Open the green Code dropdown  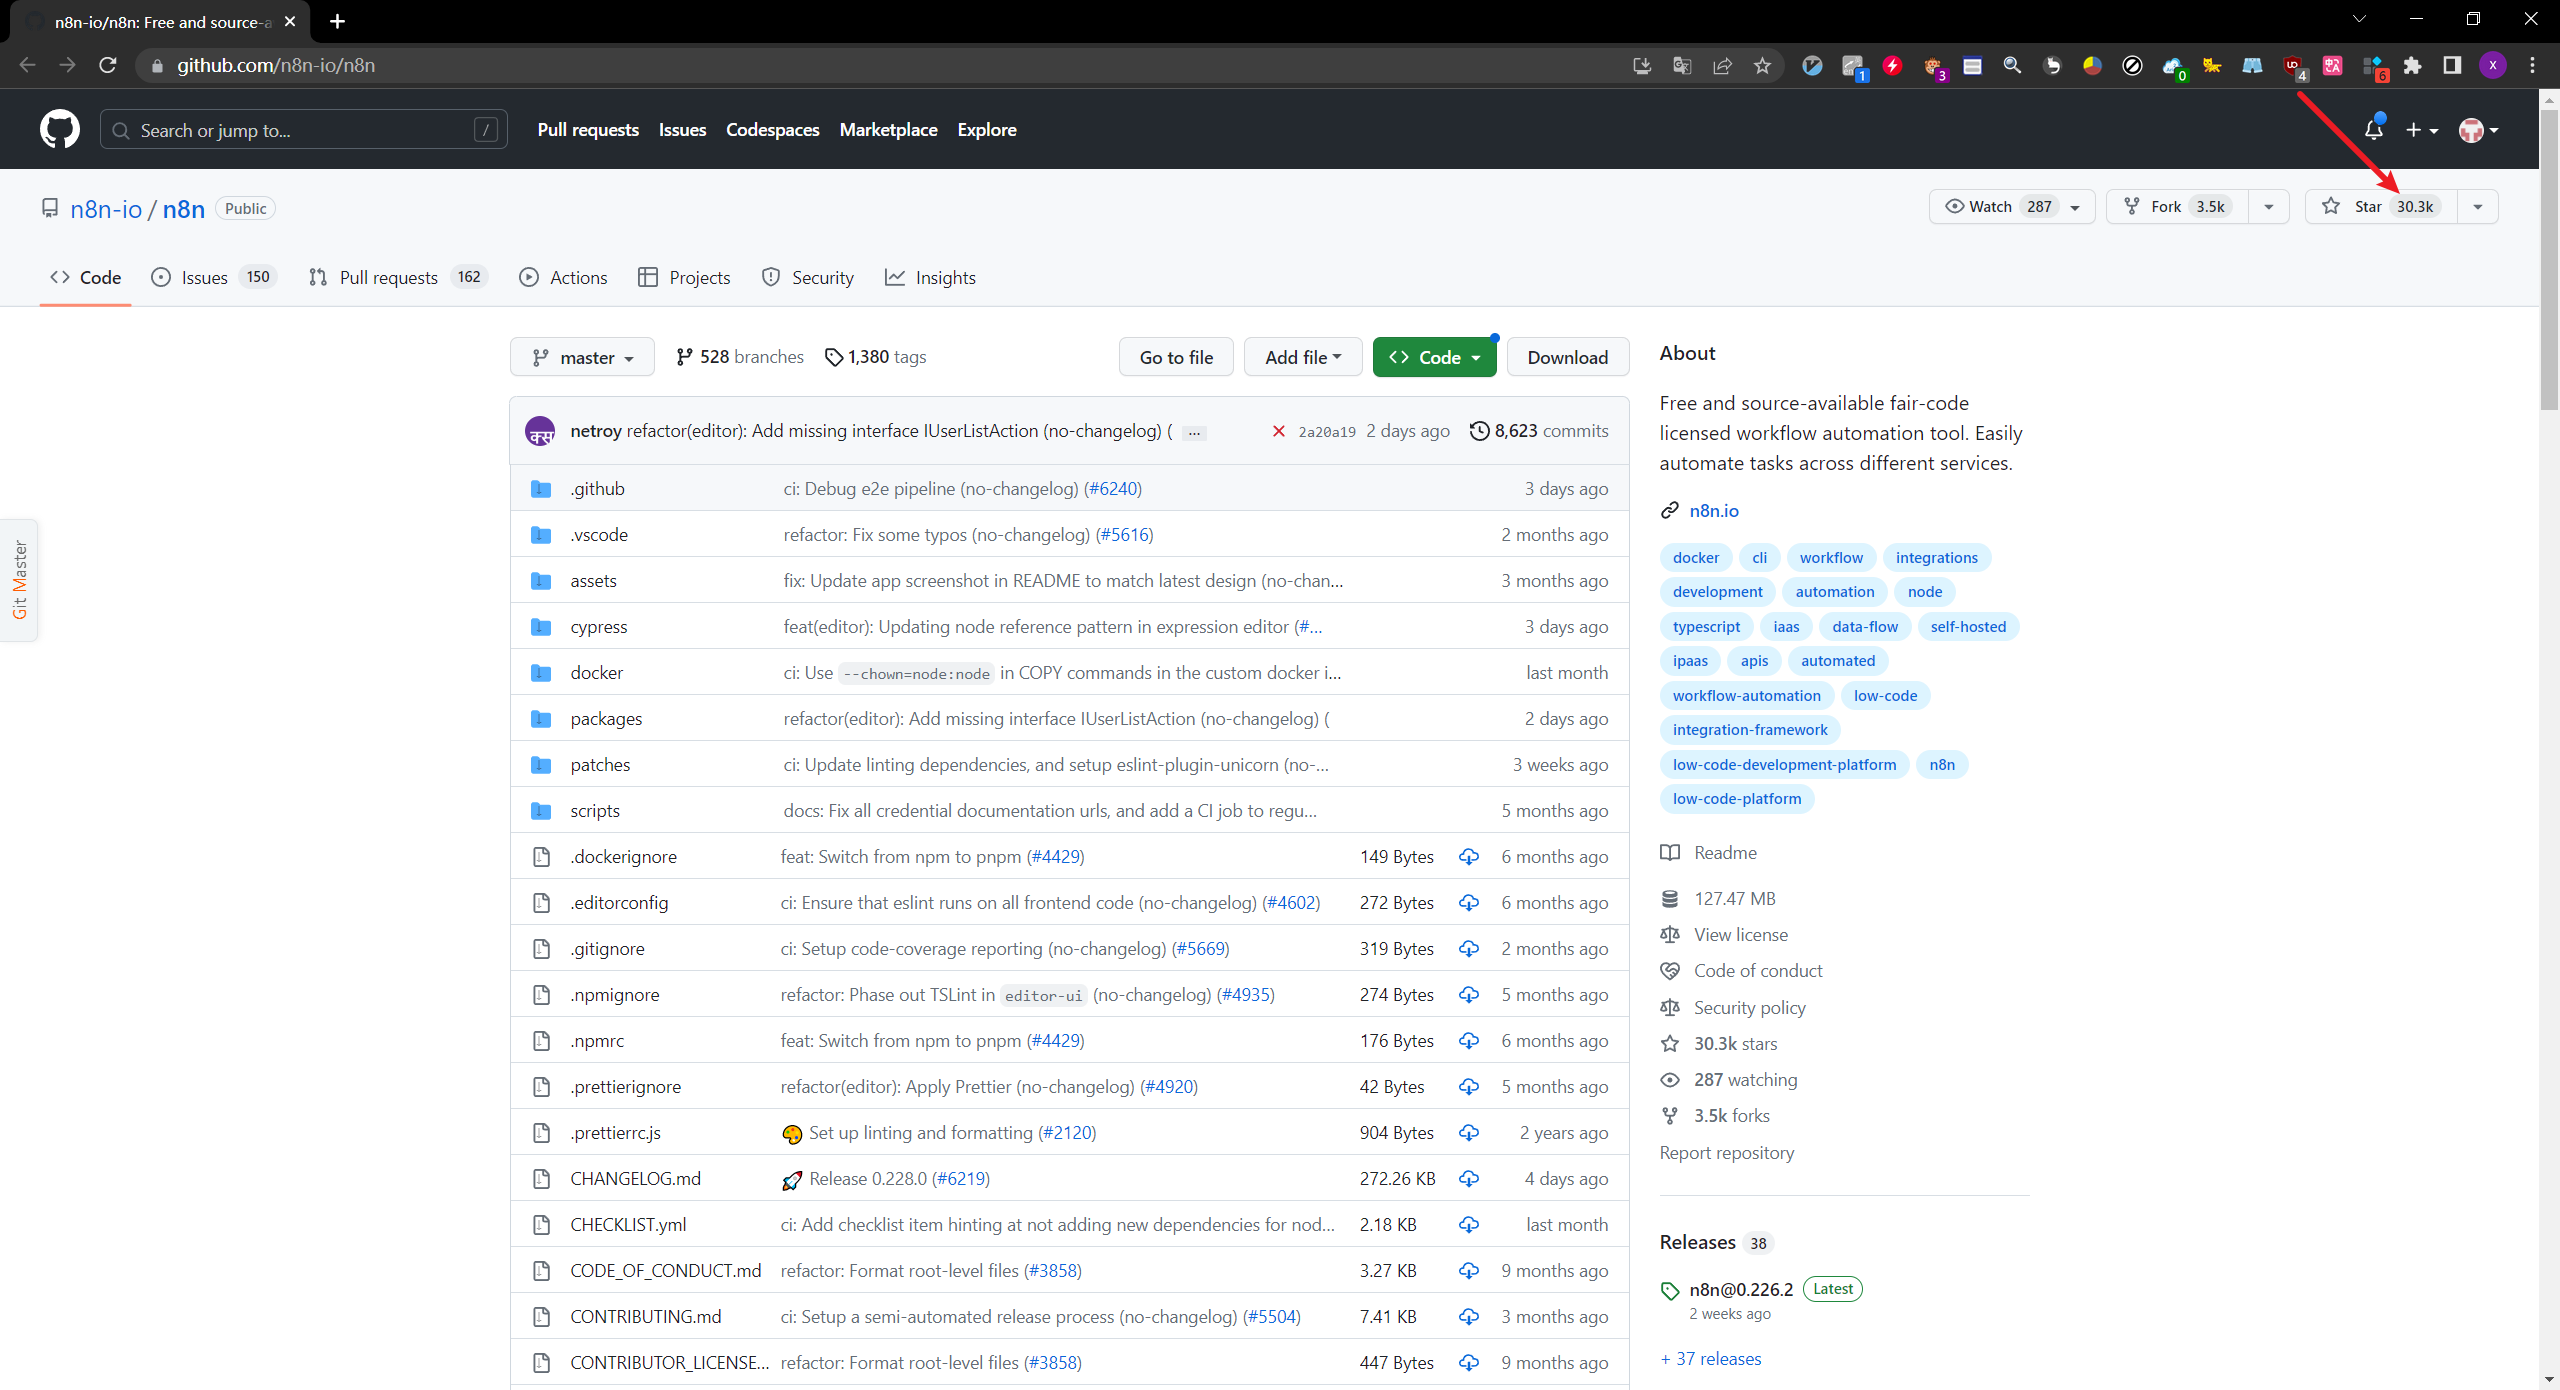point(1433,357)
